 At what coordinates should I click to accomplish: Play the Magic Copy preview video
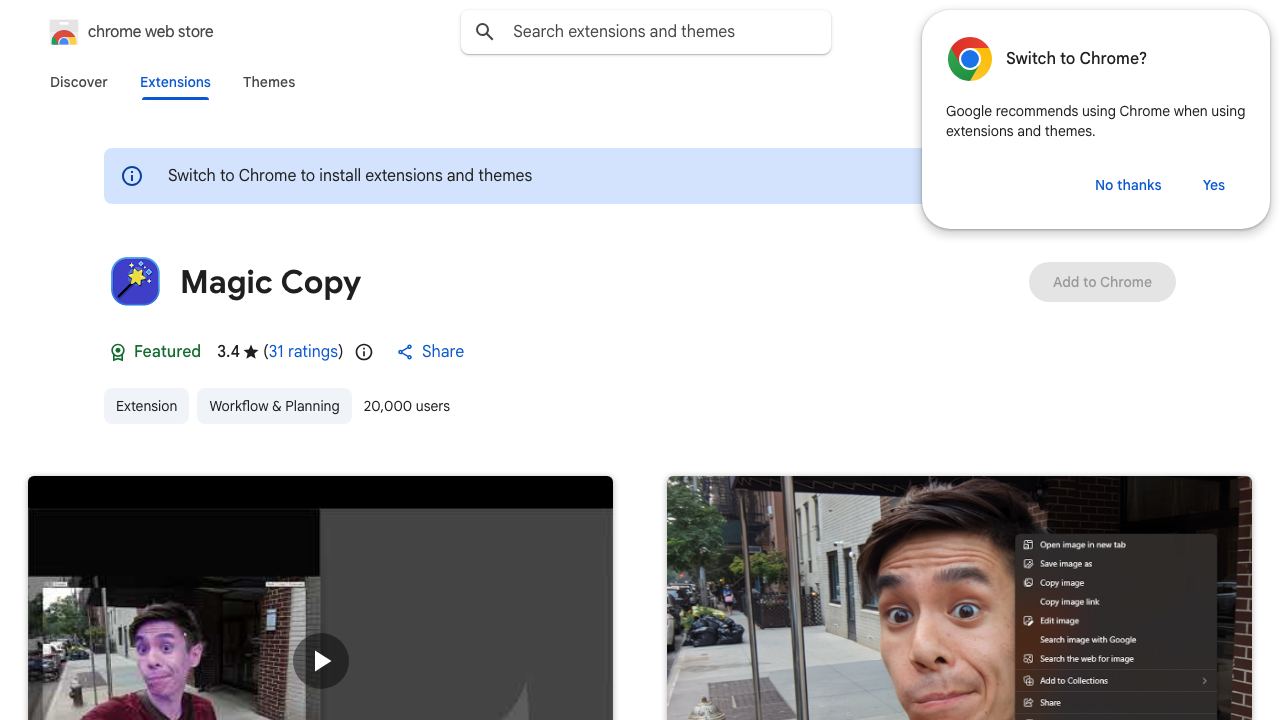(x=321, y=661)
